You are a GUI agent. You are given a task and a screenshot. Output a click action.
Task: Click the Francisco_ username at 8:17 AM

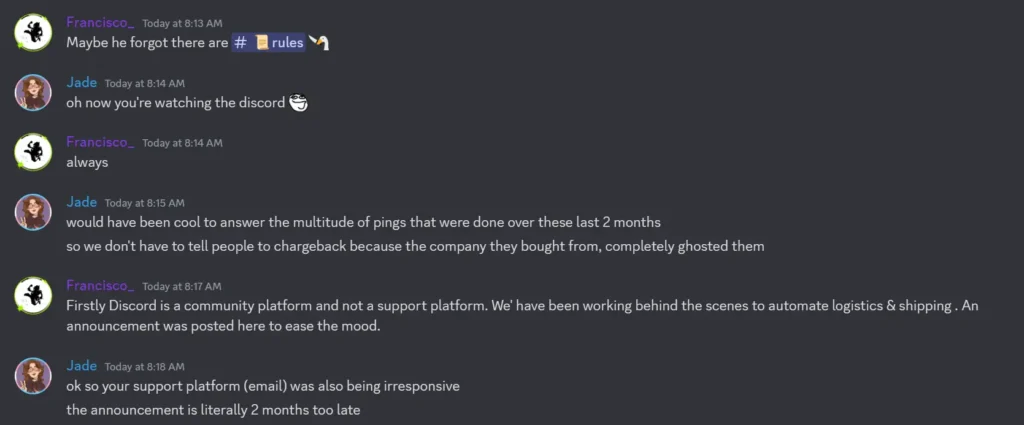pyautogui.click(x=100, y=285)
